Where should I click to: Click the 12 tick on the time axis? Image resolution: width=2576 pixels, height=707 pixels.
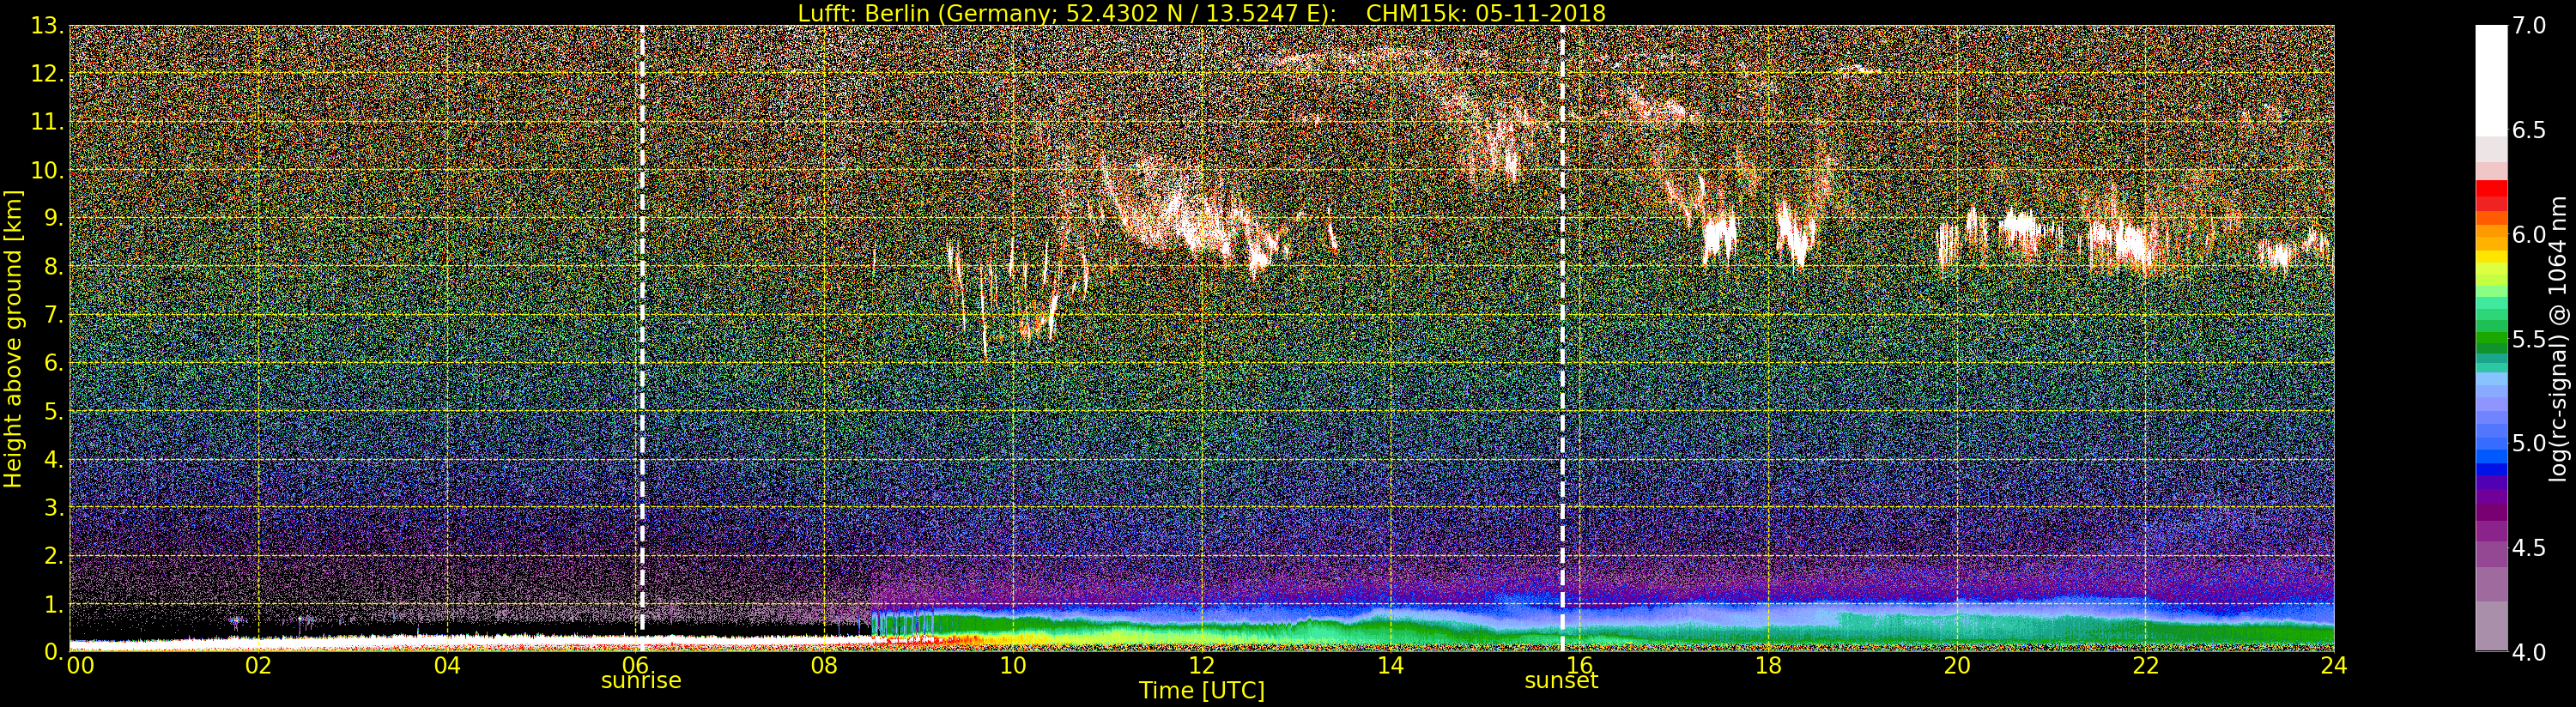tap(1202, 665)
